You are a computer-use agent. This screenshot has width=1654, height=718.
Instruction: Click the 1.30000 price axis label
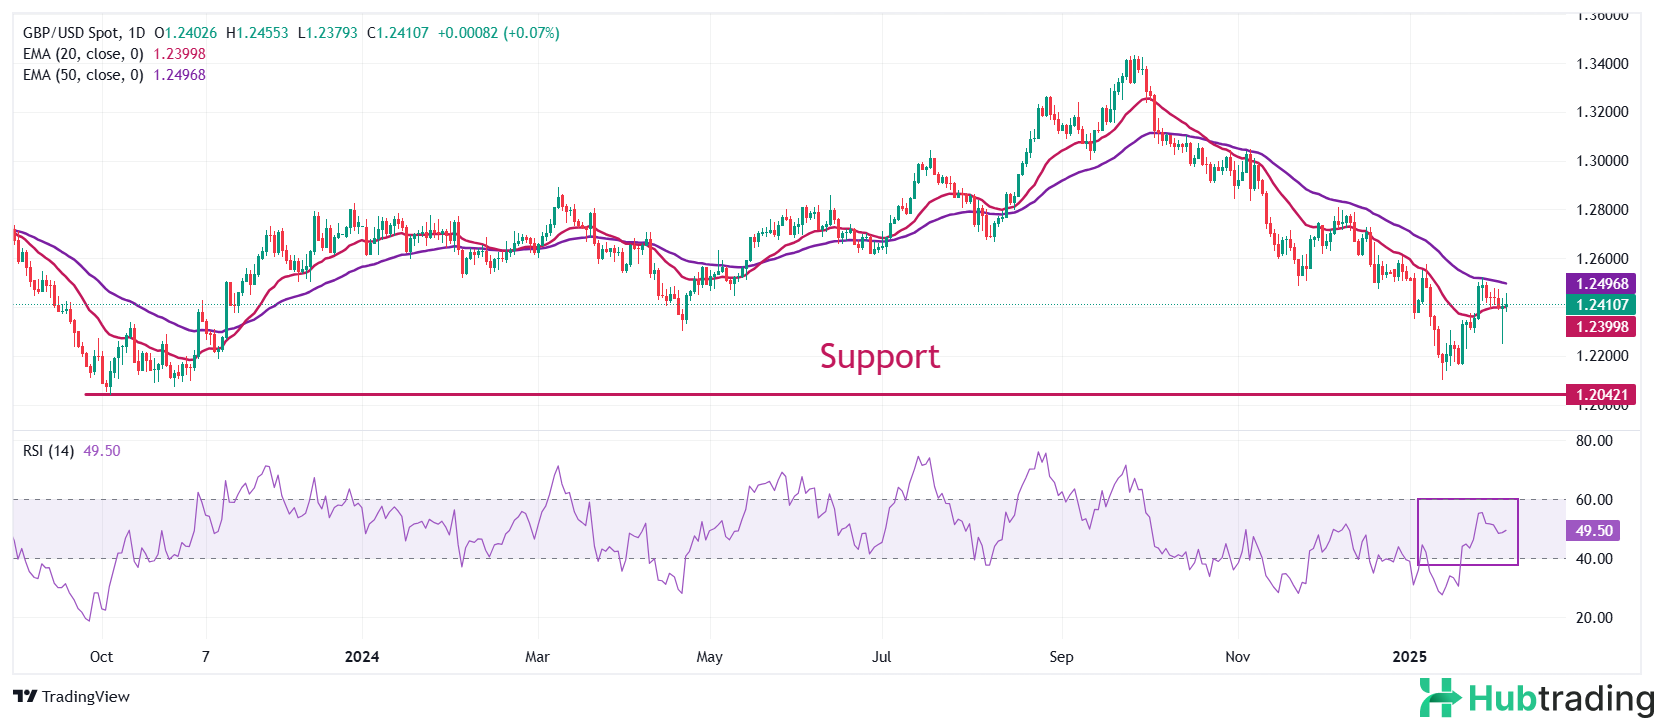coord(1602,161)
